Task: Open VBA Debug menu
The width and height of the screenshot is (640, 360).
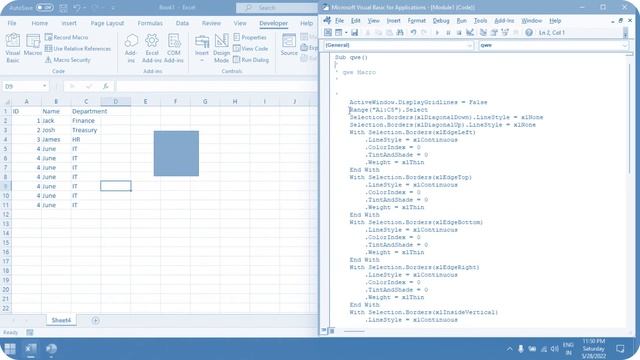Action: (441, 21)
